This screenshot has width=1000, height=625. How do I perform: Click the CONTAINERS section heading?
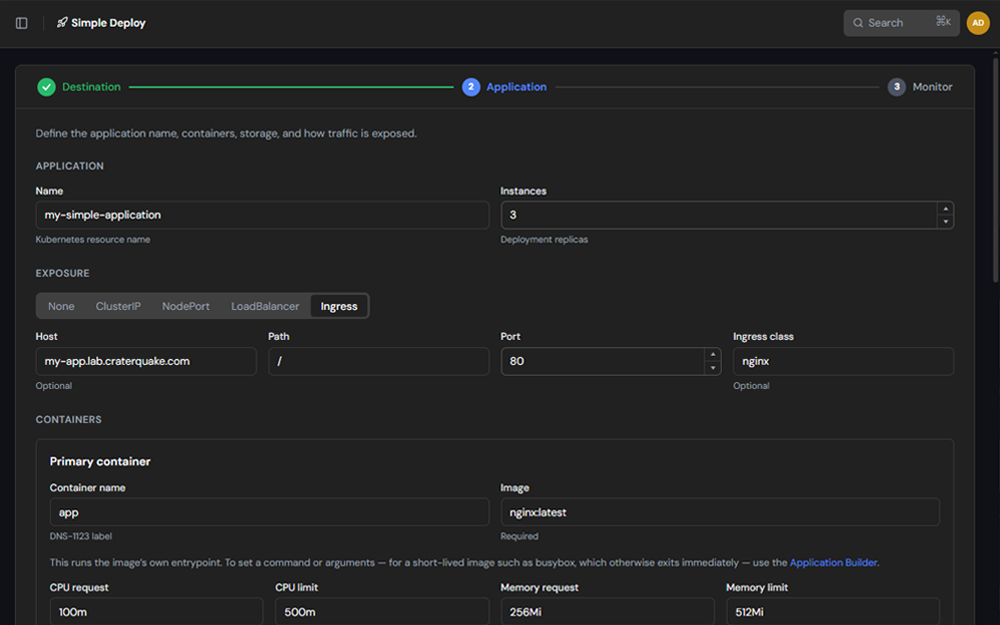pyautogui.click(x=68, y=420)
